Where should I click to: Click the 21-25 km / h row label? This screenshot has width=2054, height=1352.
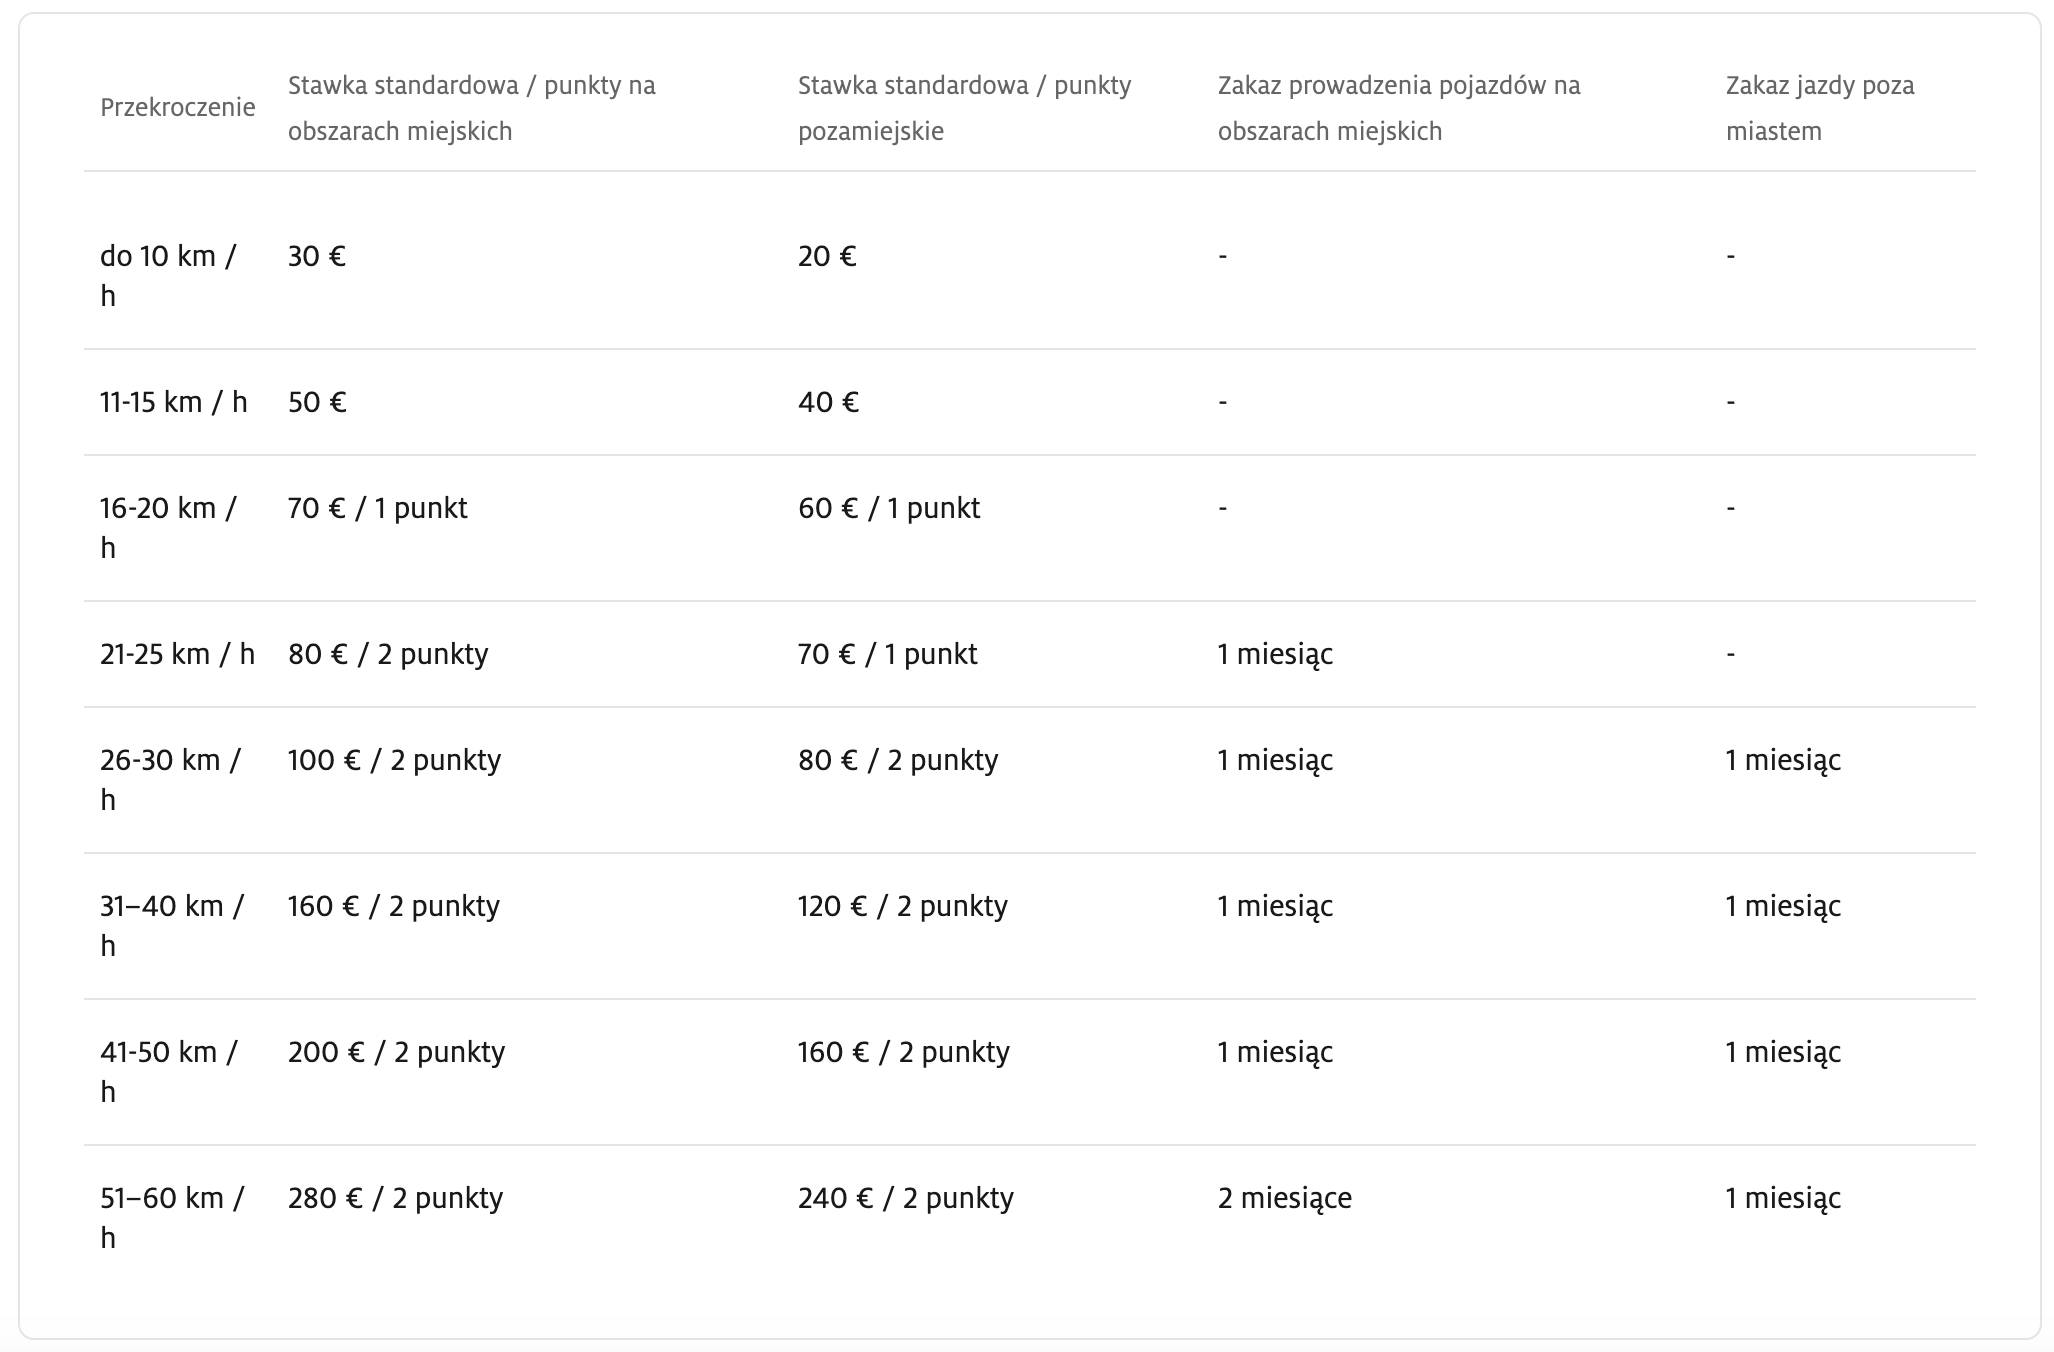[x=177, y=654]
